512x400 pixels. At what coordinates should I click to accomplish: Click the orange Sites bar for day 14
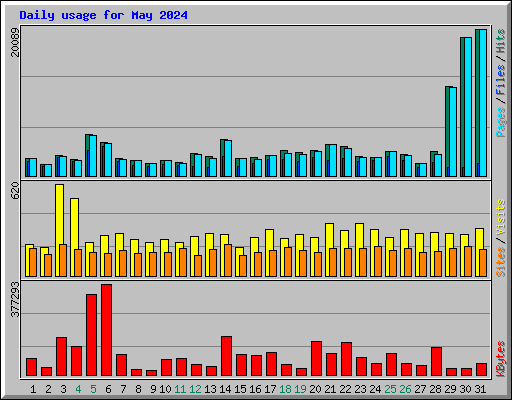point(228,260)
